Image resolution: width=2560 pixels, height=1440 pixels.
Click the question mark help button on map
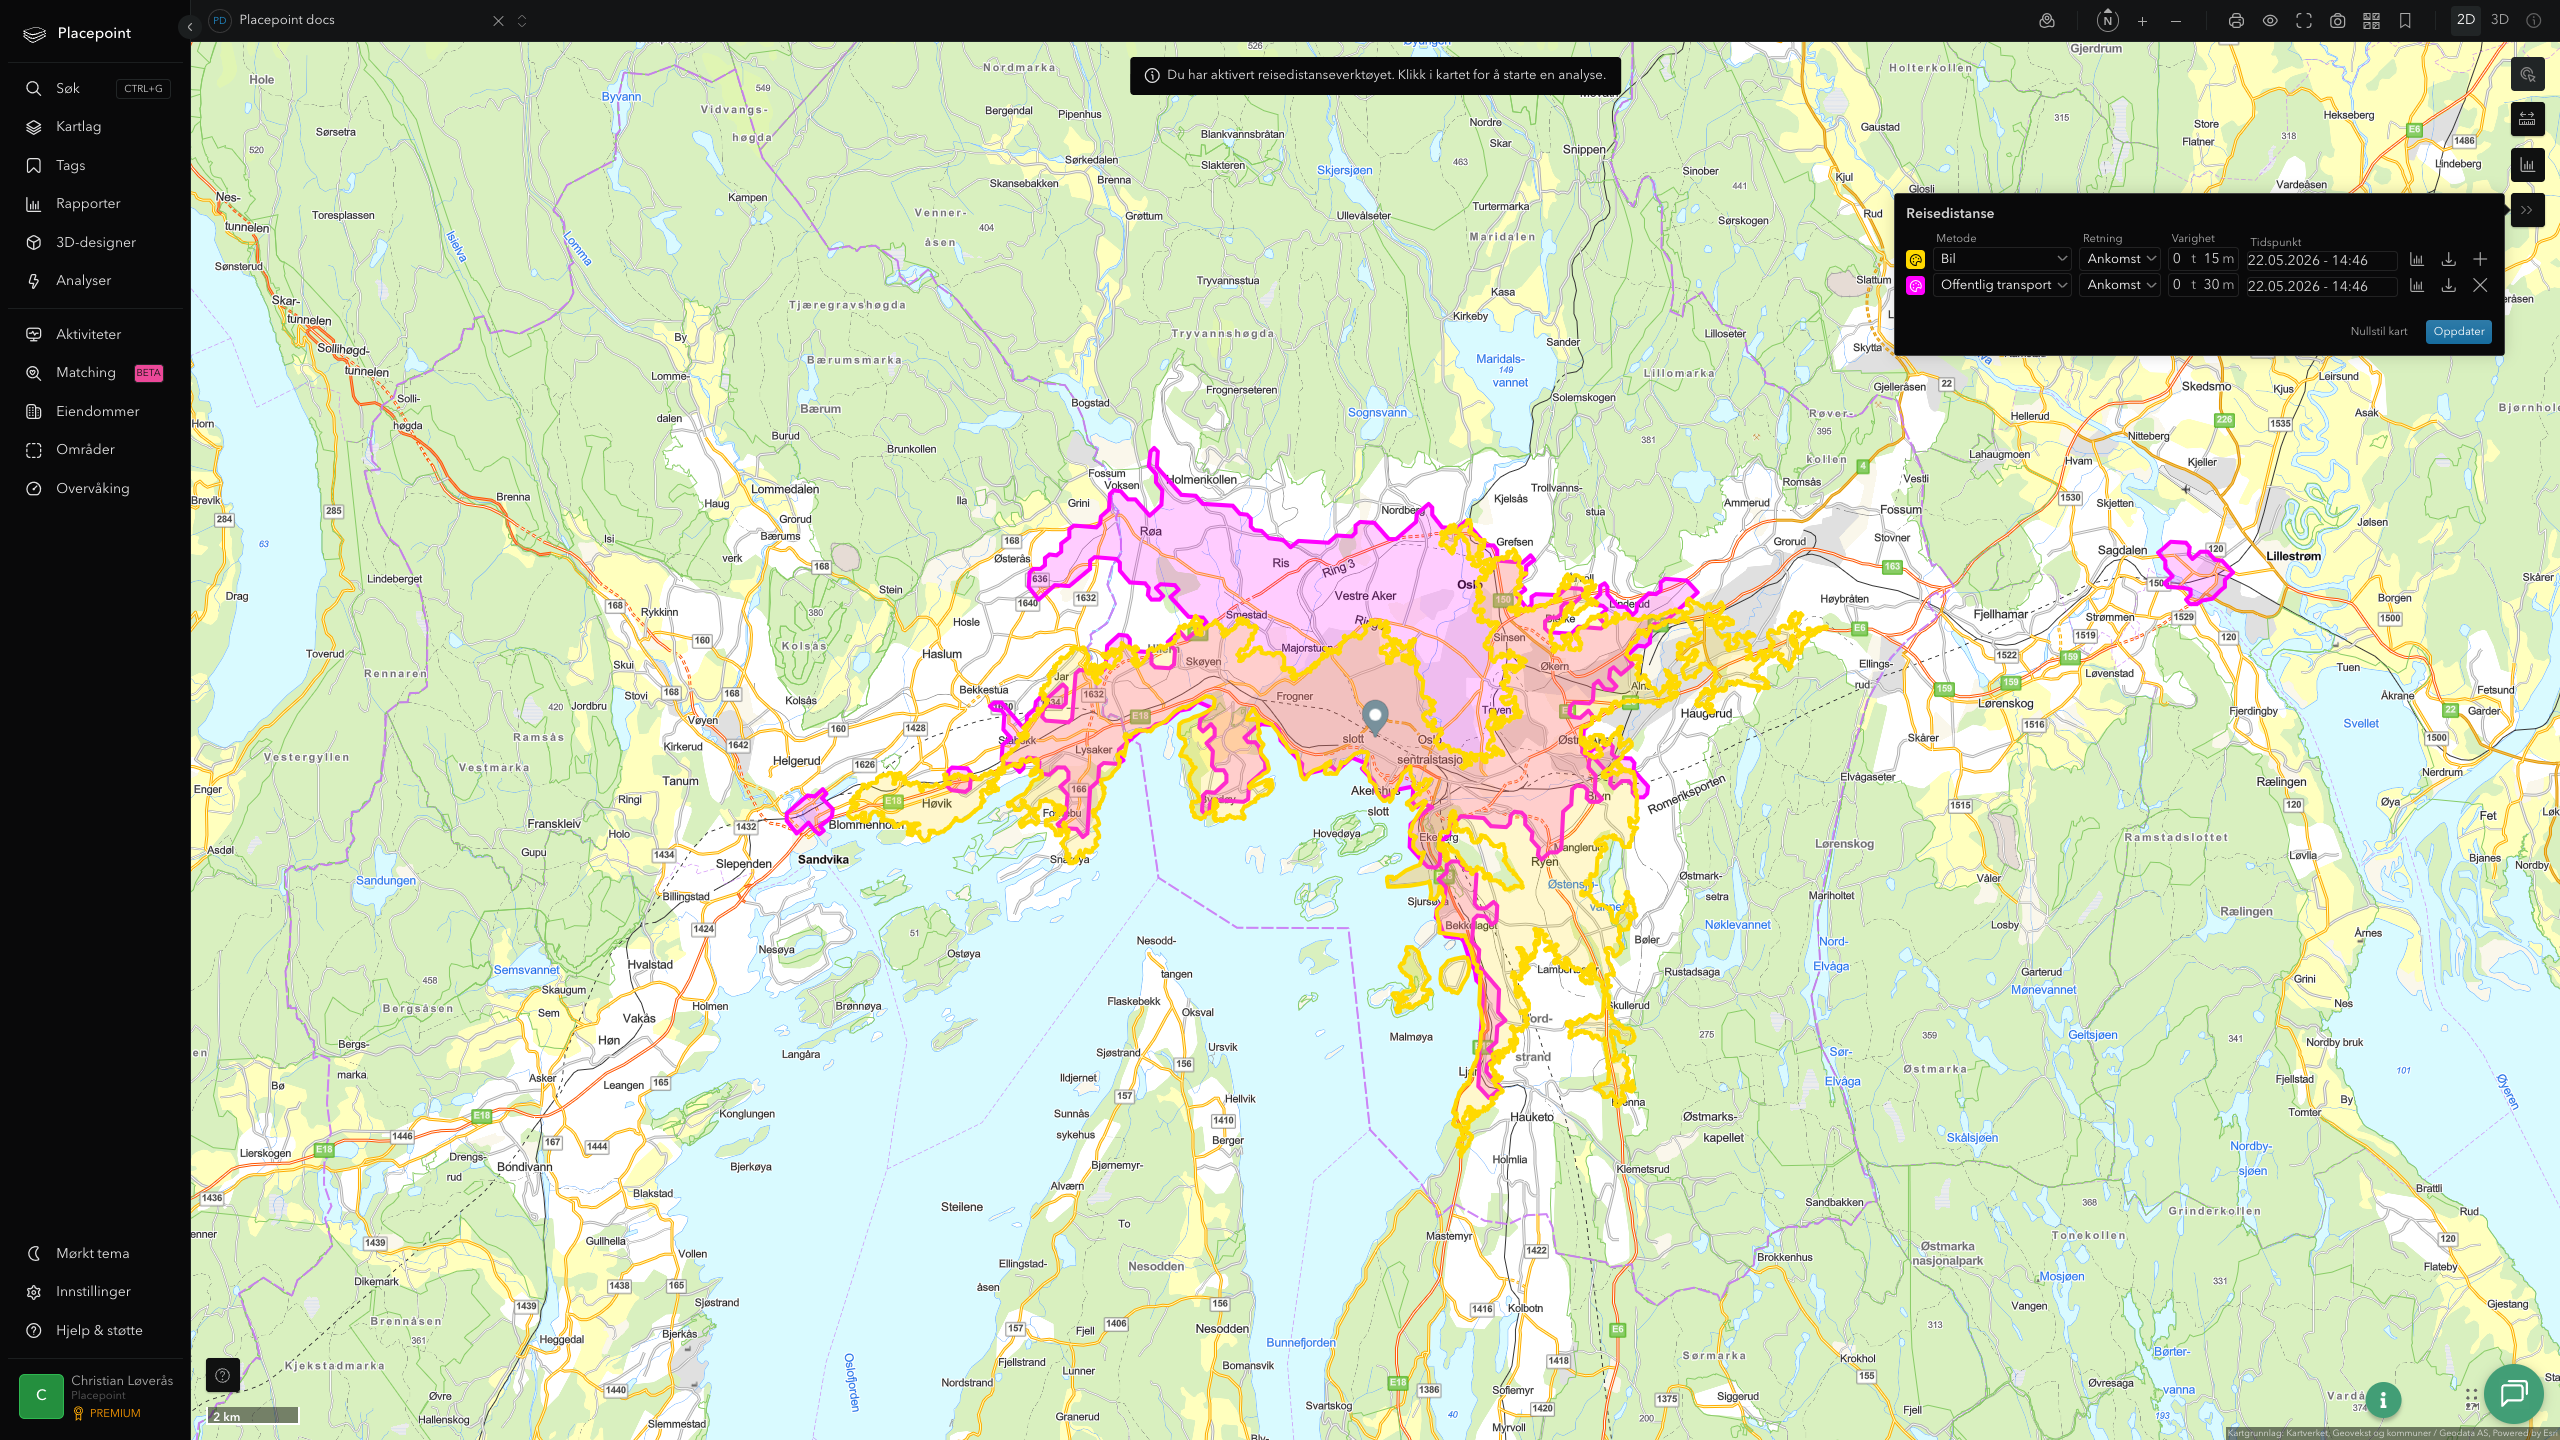(x=222, y=1375)
